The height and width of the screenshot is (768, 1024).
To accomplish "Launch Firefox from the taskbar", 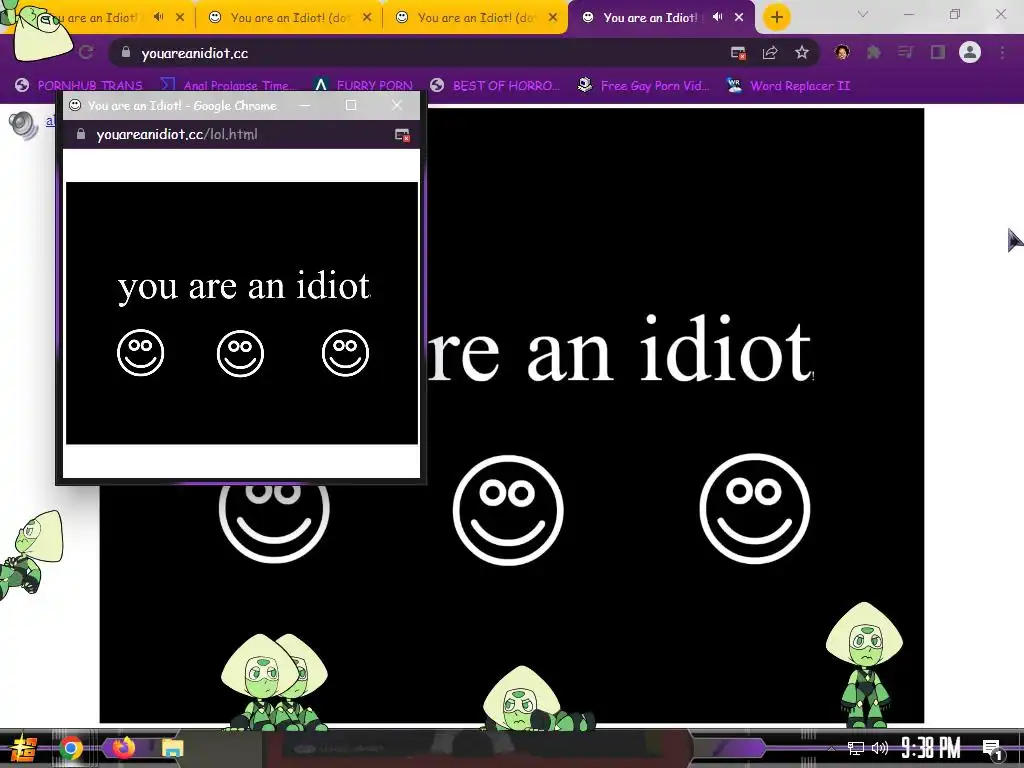I will click(x=123, y=748).
